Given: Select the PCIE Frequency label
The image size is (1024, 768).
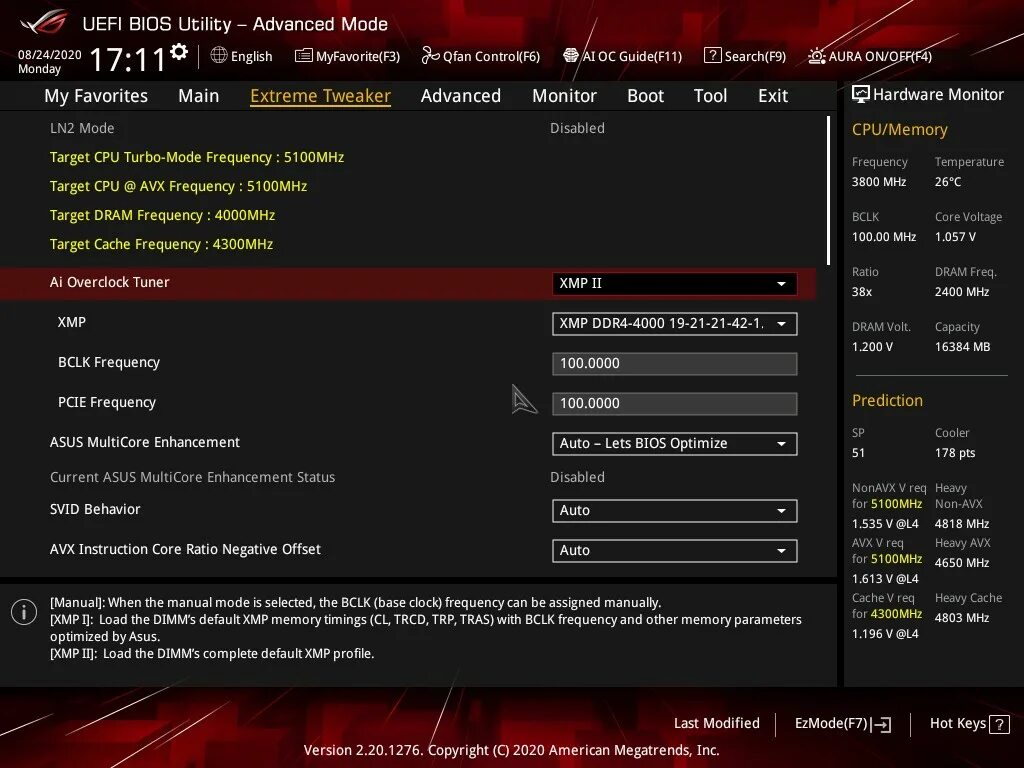Looking at the screenshot, I should point(107,402).
